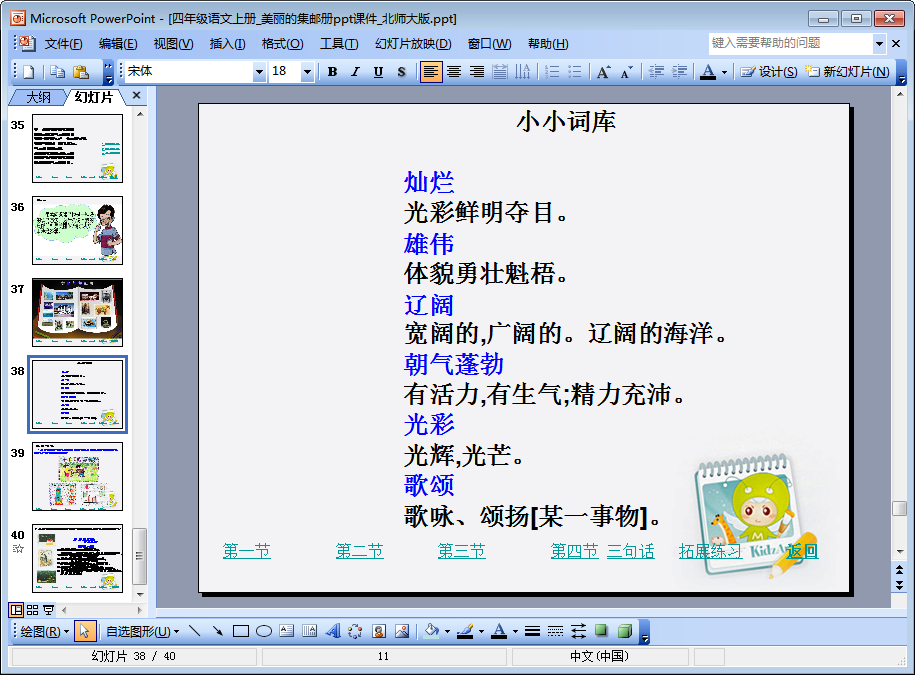Switch to the 大纲 outline tab

click(x=38, y=97)
